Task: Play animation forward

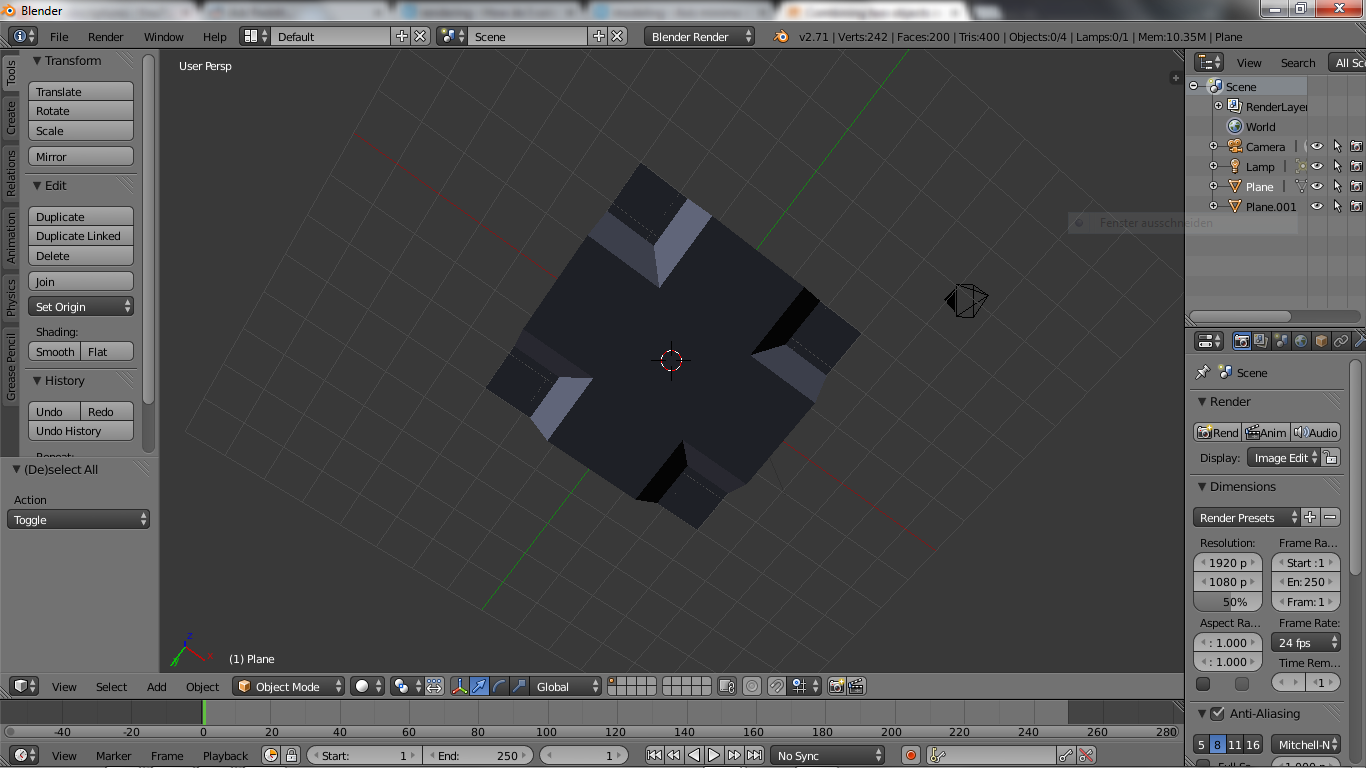Action: tap(714, 755)
